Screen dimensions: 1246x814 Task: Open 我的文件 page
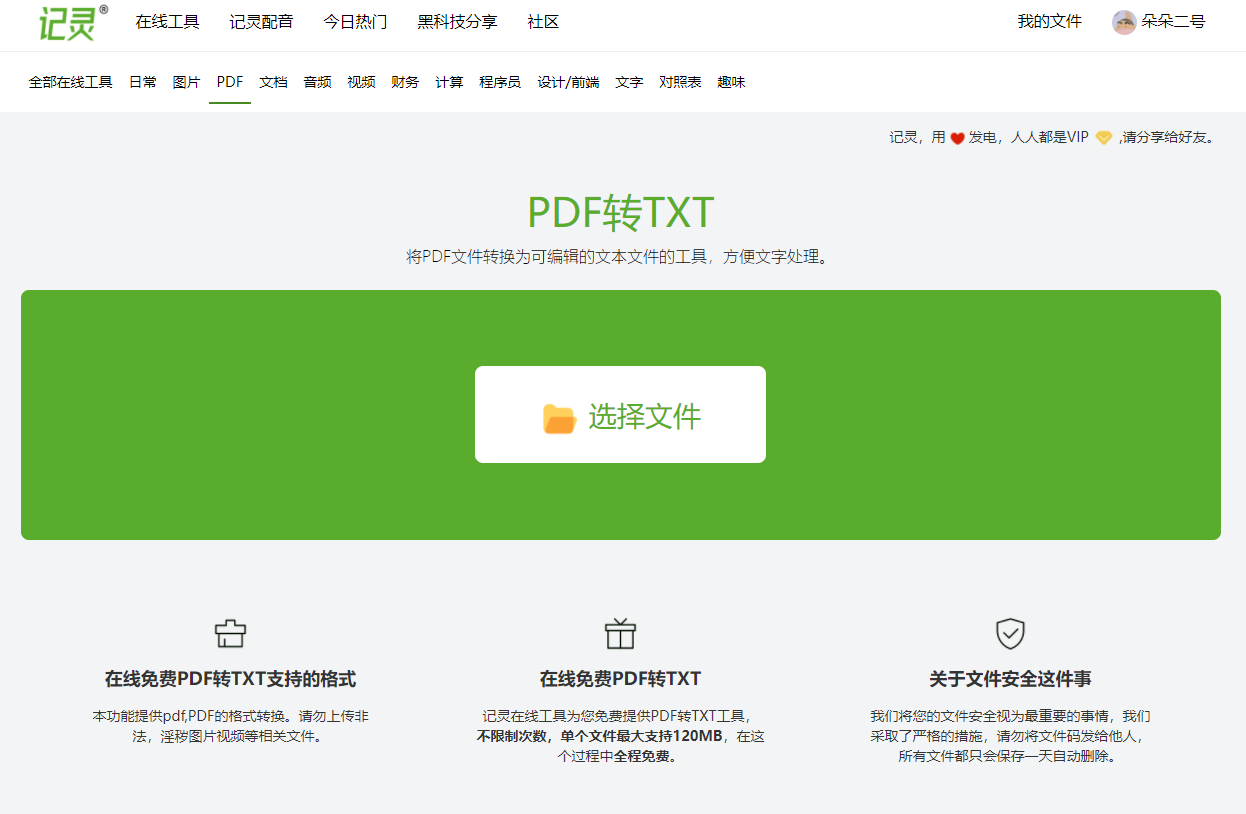click(x=1048, y=21)
